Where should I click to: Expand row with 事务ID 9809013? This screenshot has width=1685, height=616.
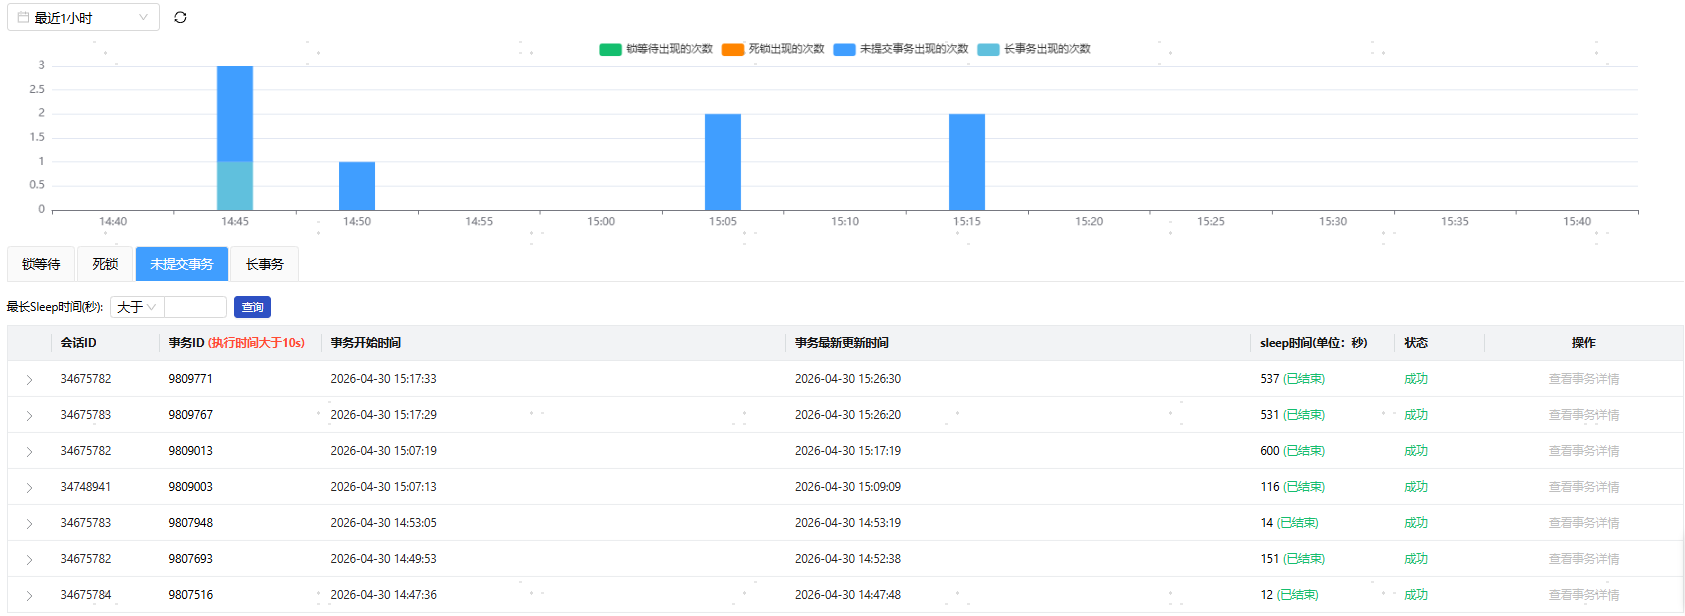pos(29,451)
